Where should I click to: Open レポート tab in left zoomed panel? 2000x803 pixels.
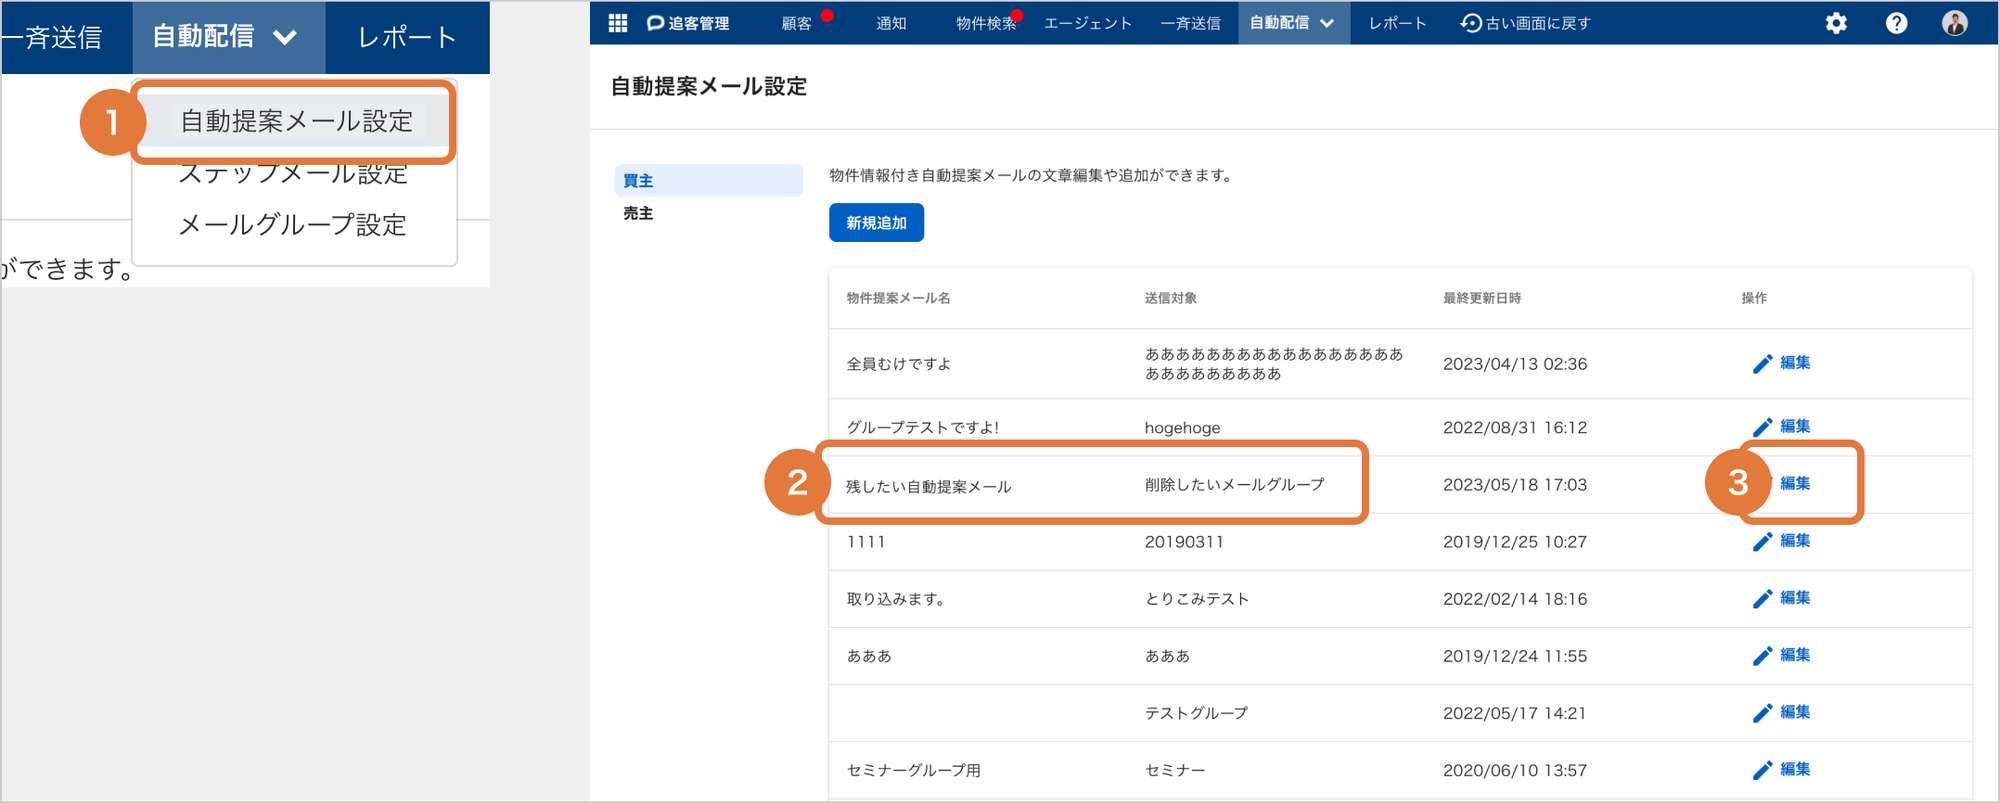pos(407,38)
